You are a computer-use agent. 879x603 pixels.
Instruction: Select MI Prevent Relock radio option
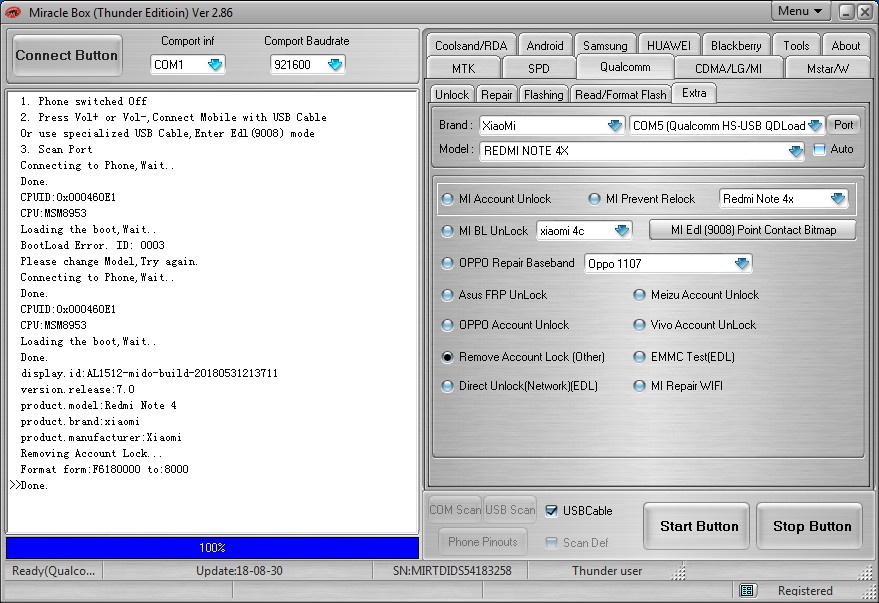click(x=594, y=199)
